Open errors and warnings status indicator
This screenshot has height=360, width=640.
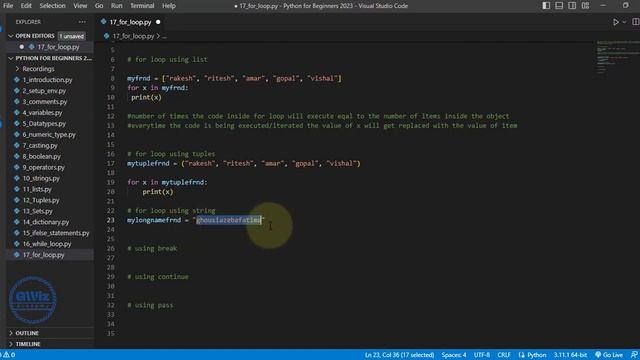point(9,355)
